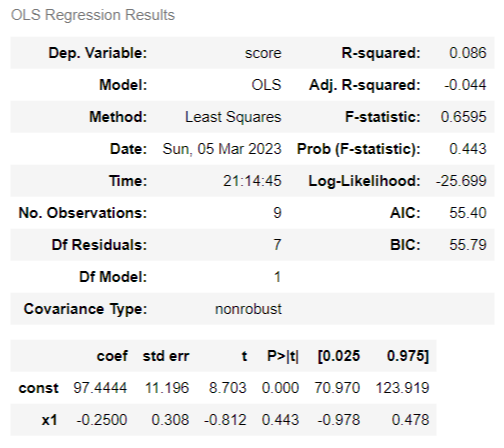This screenshot has width=504, height=448.
Task: Select the const upper bound 123.919
Action: click(x=402, y=388)
